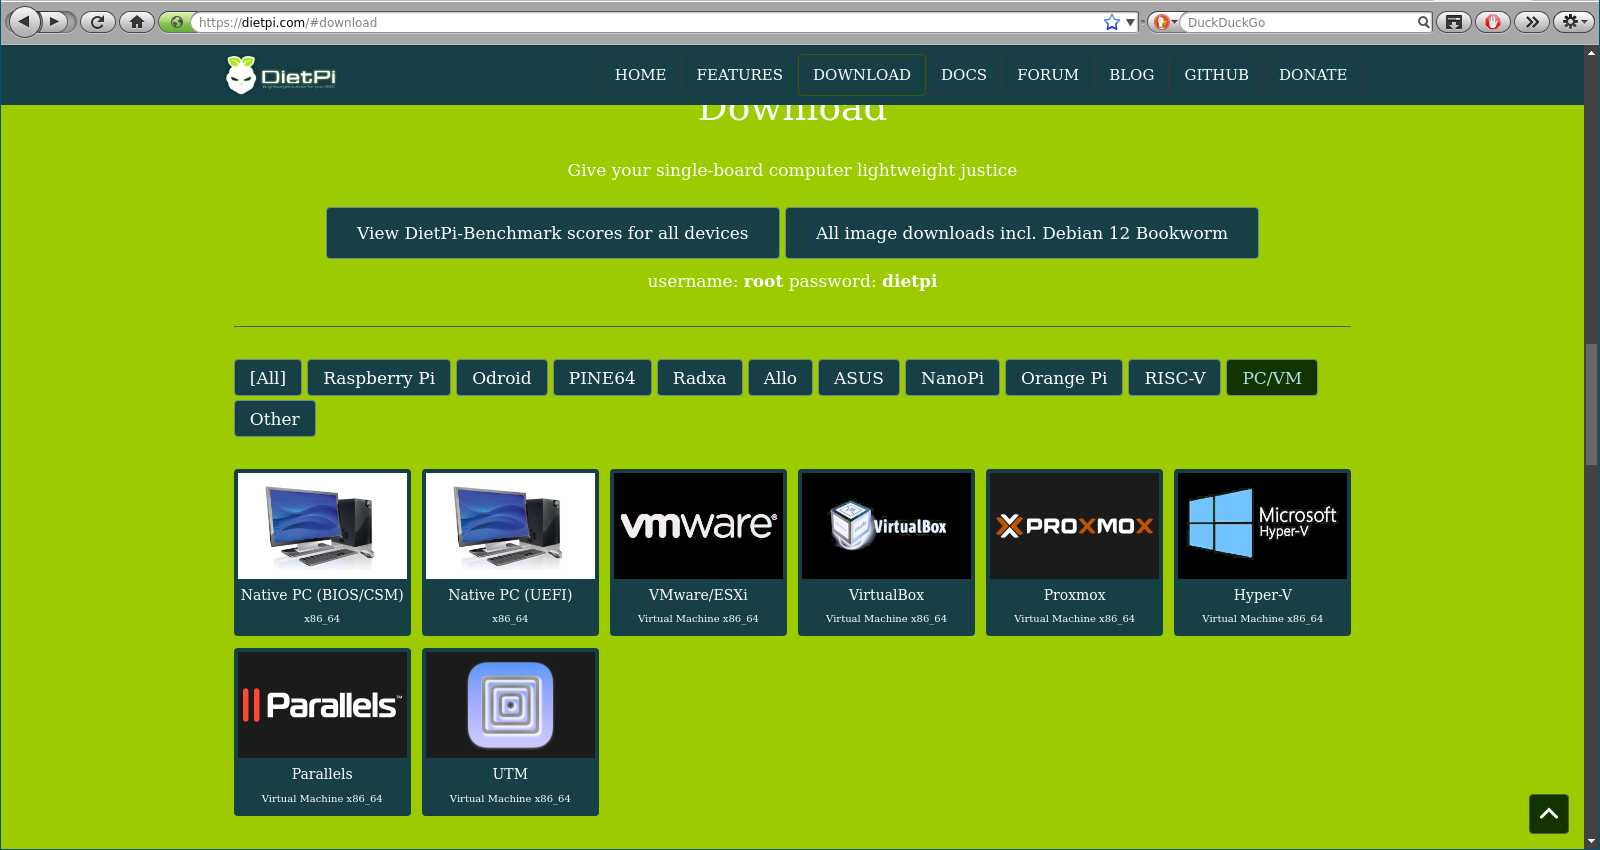Open the FEATURES menu item
This screenshot has height=850, width=1600.
pos(740,75)
